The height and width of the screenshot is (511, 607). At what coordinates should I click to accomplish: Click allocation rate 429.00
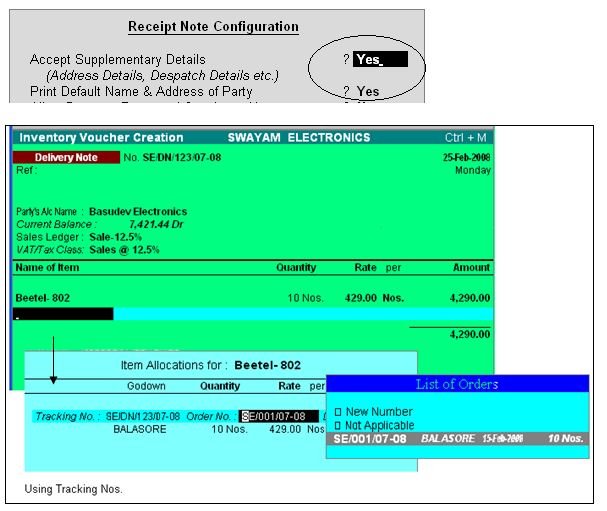pos(285,429)
